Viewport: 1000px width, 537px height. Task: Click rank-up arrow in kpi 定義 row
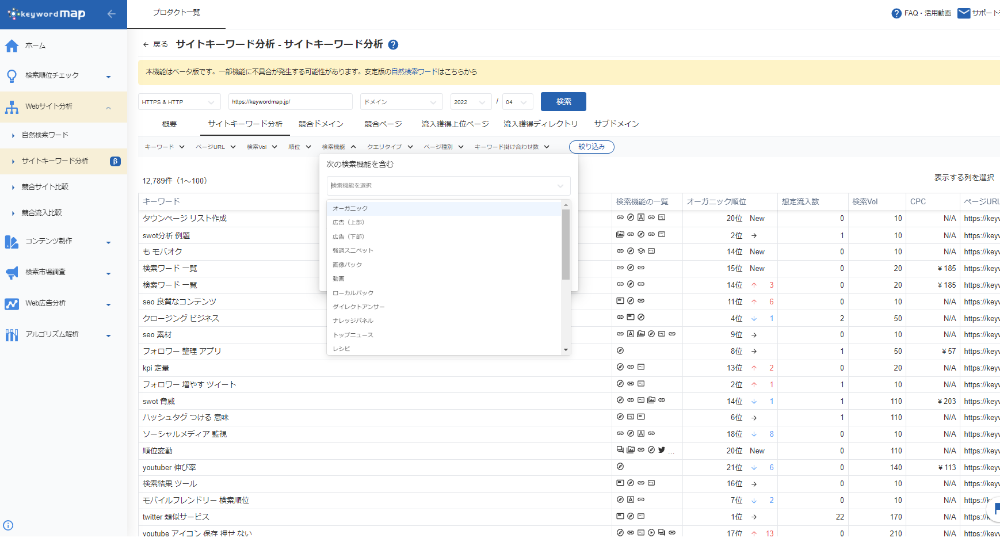(x=754, y=368)
